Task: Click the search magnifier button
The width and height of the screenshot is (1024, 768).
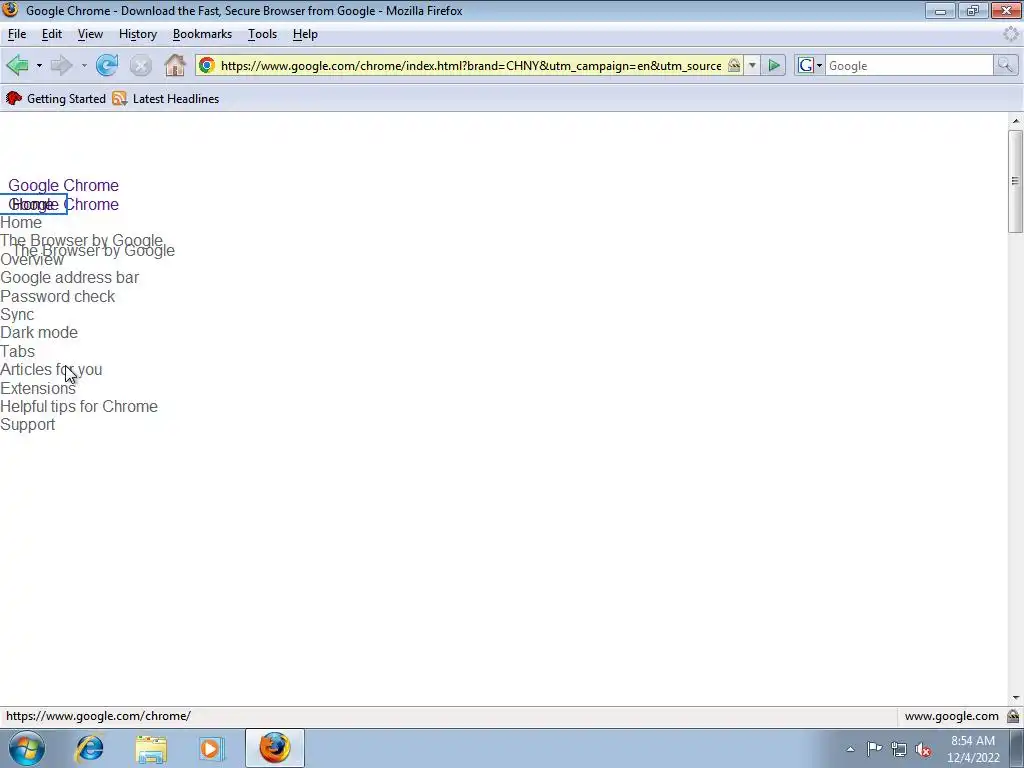Action: point(1005,65)
